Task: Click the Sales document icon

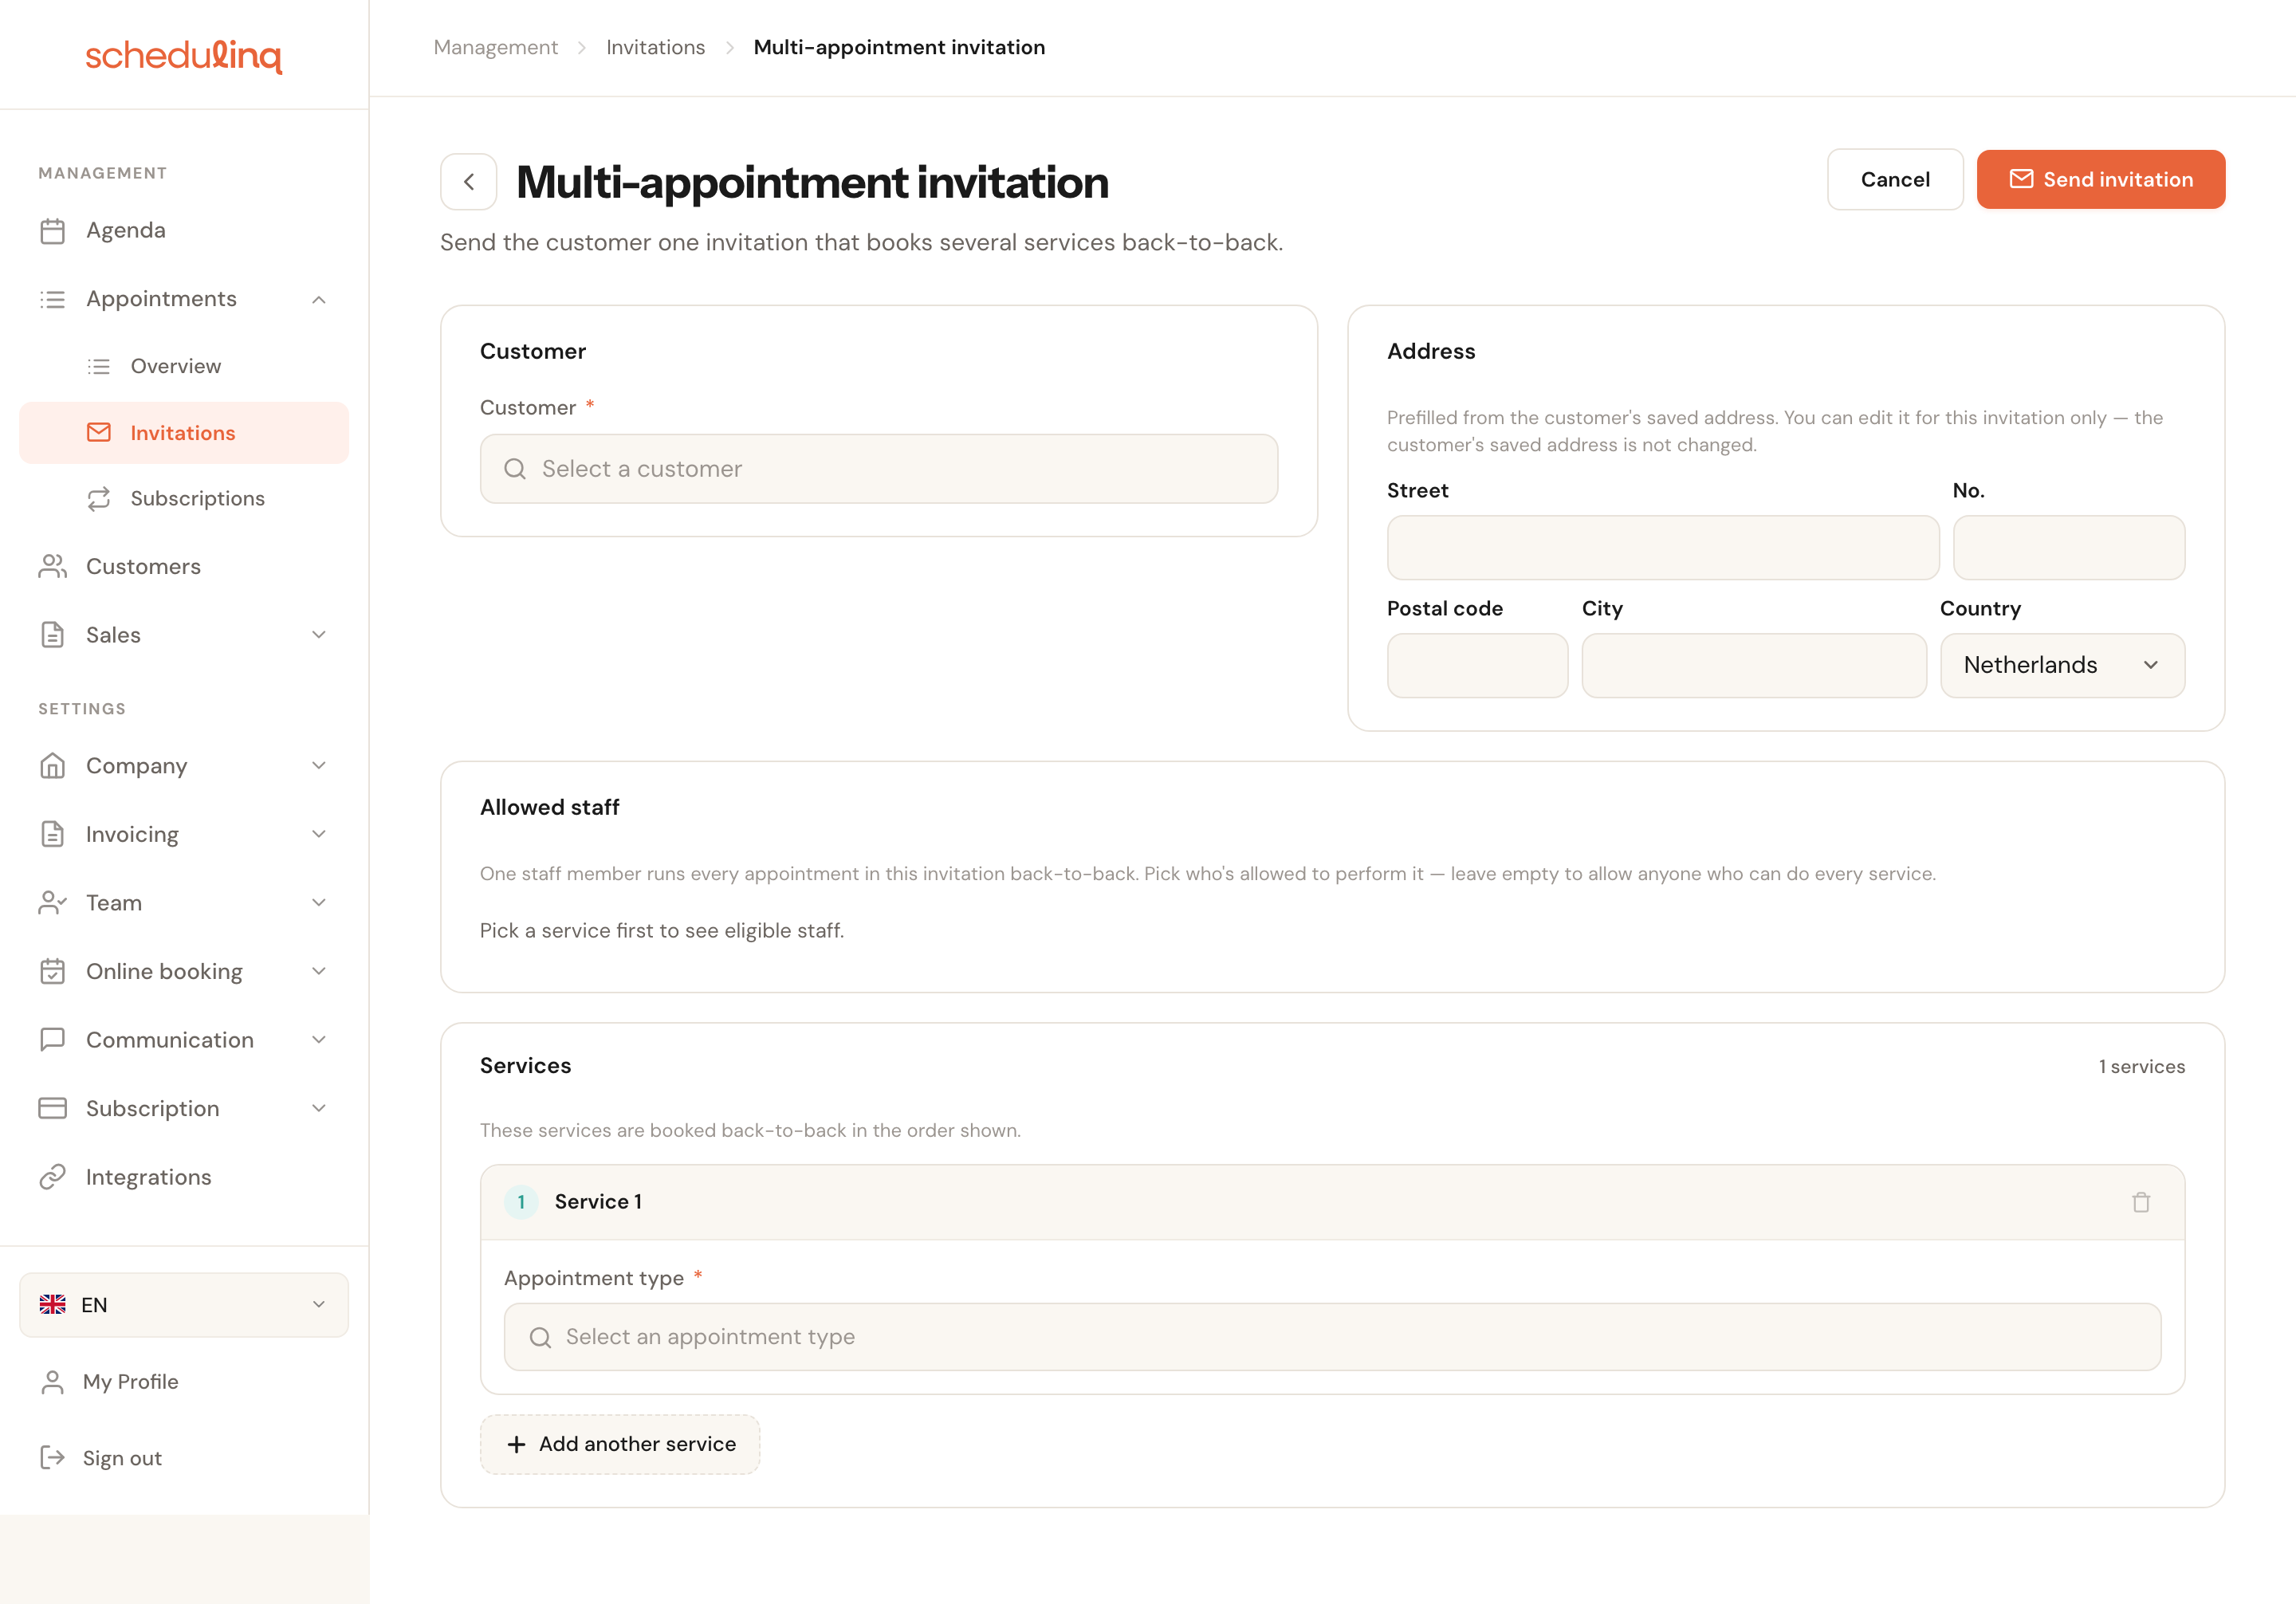Action: coord(52,635)
